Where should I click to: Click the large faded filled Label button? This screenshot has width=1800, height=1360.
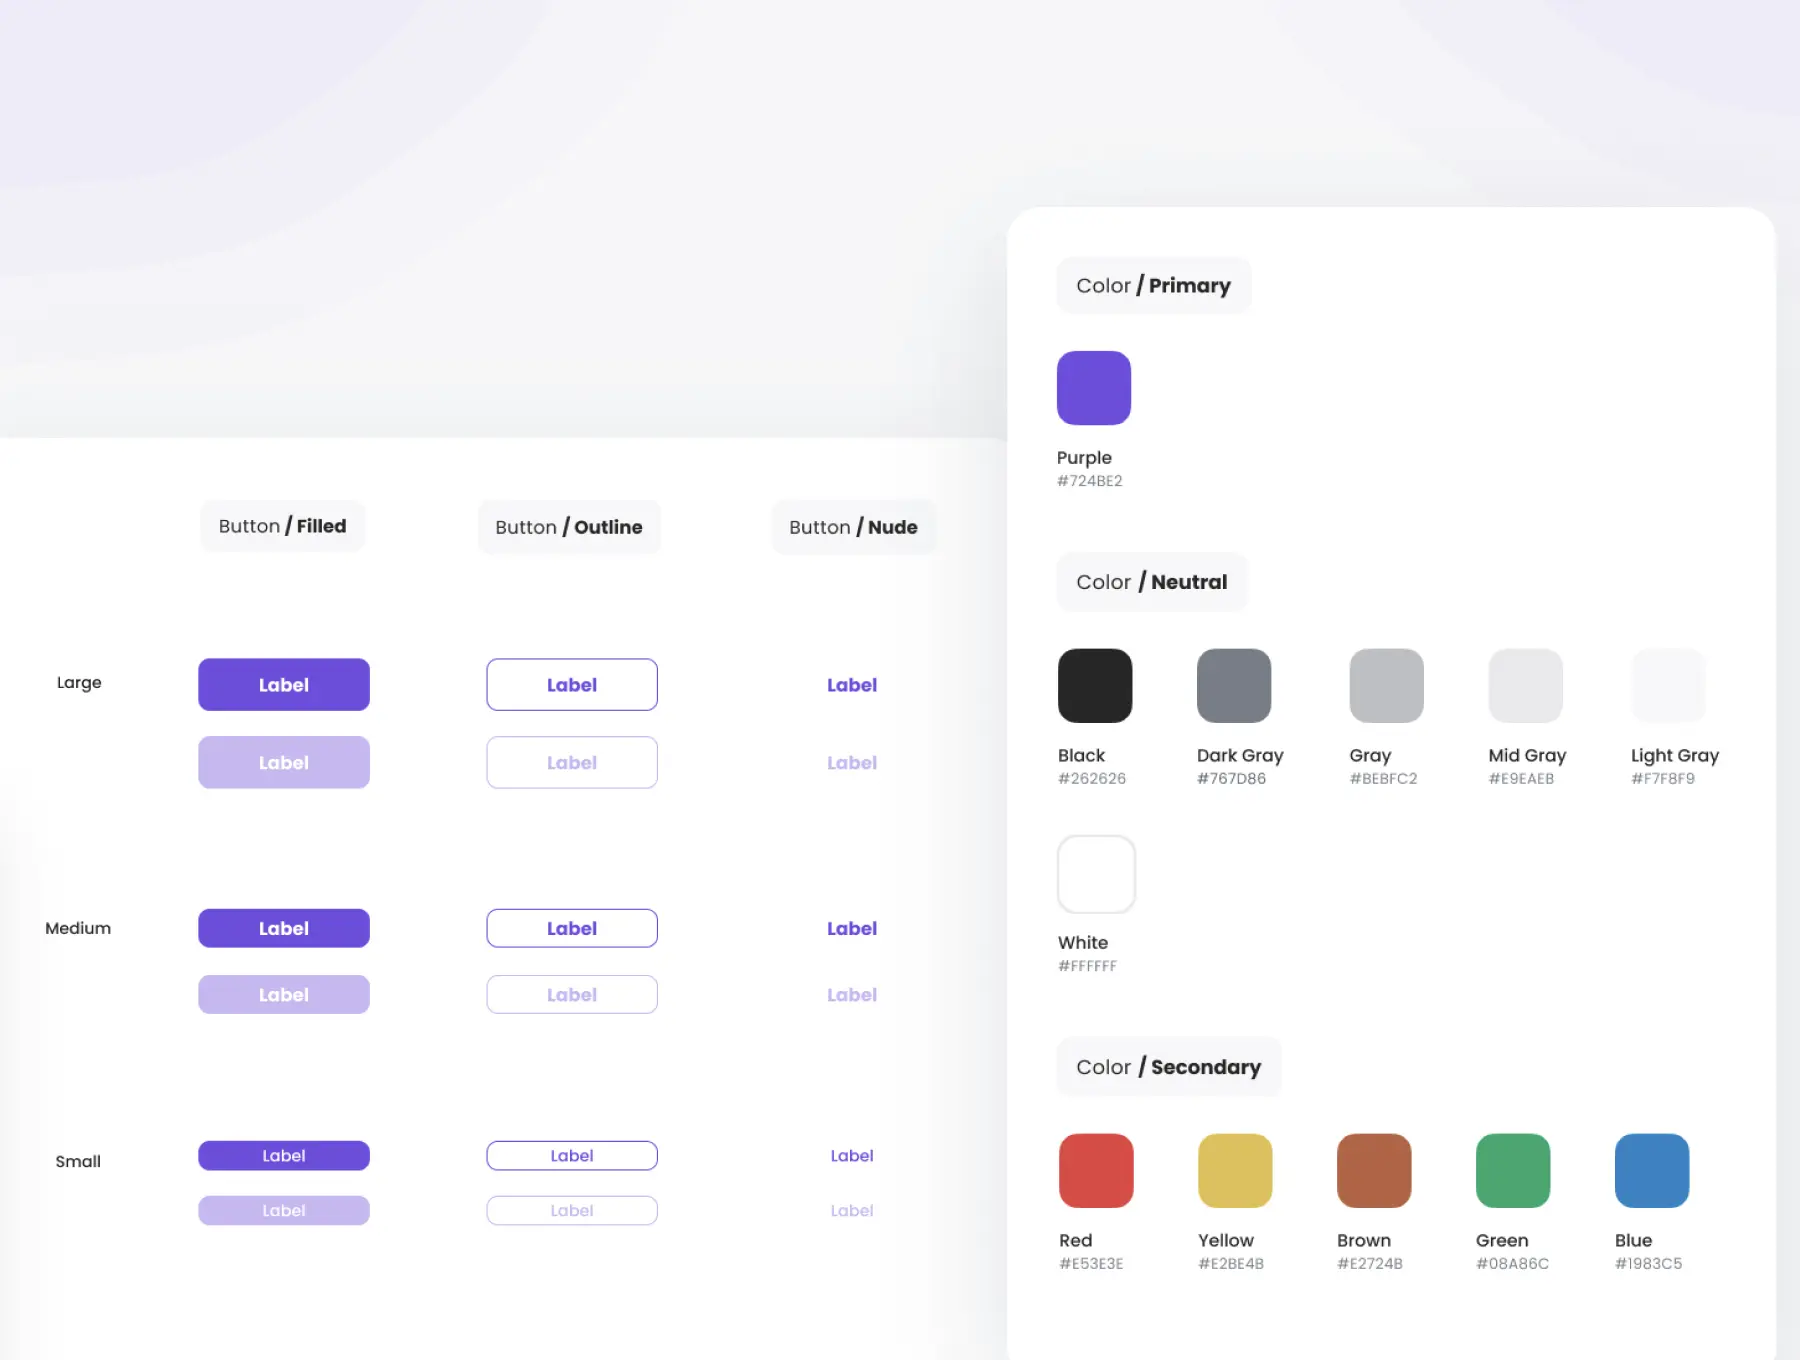pyautogui.click(x=283, y=762)
